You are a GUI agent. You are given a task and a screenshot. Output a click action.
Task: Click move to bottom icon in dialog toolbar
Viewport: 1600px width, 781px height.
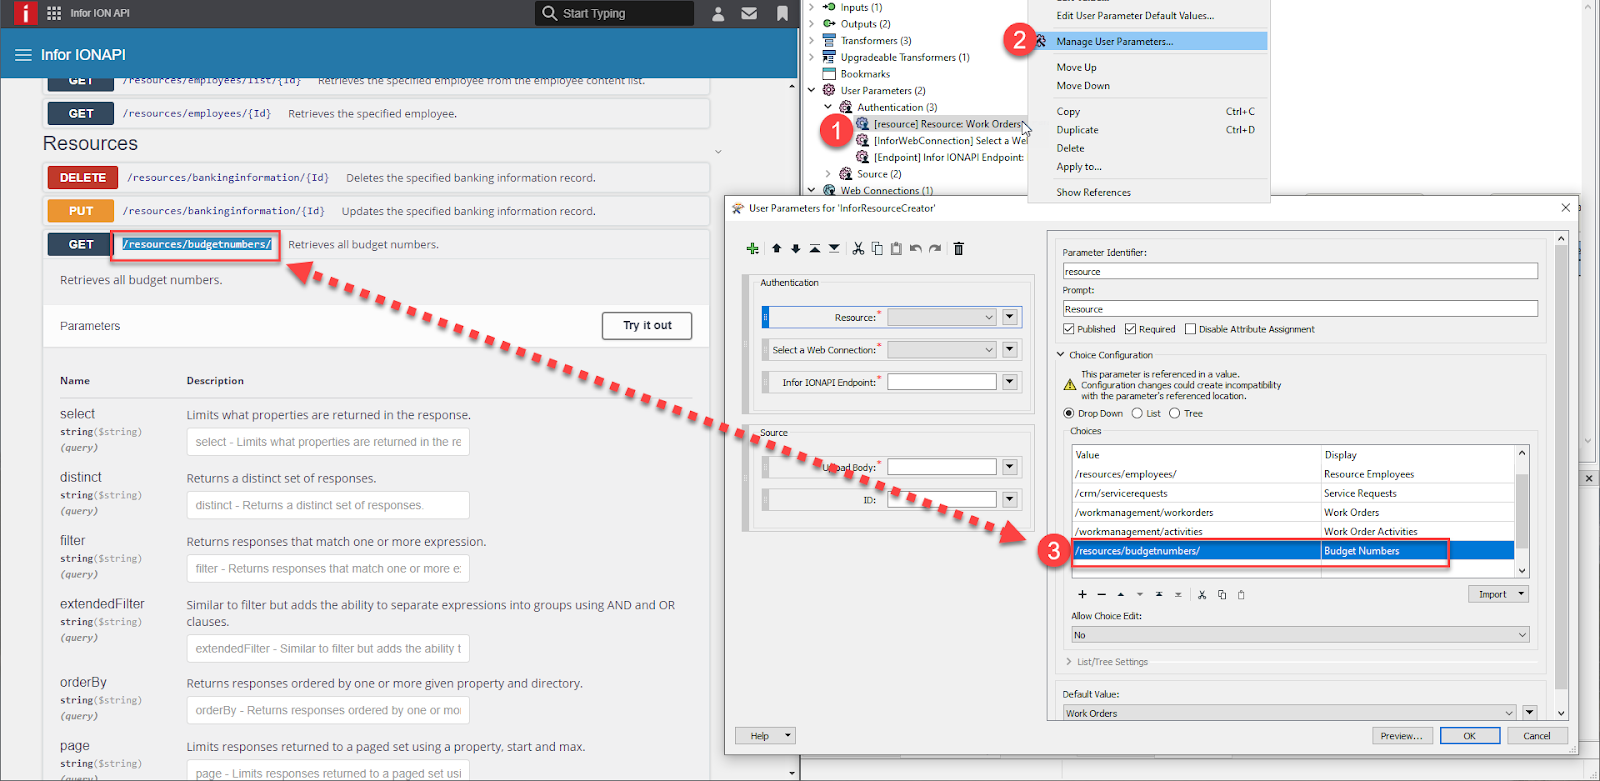point(834,249)
